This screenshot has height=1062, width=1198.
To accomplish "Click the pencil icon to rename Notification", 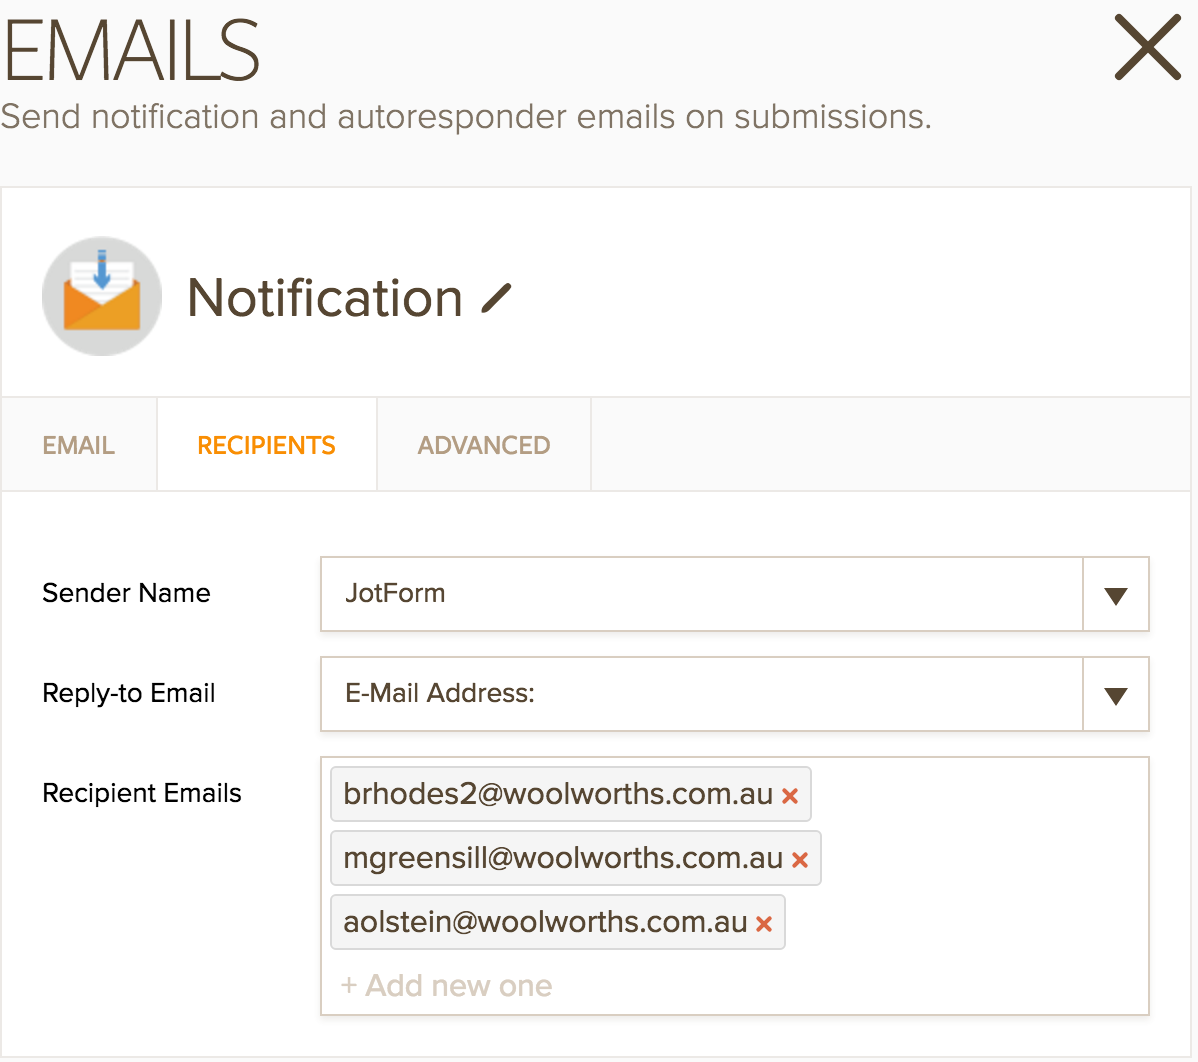I will click(496, 298).
